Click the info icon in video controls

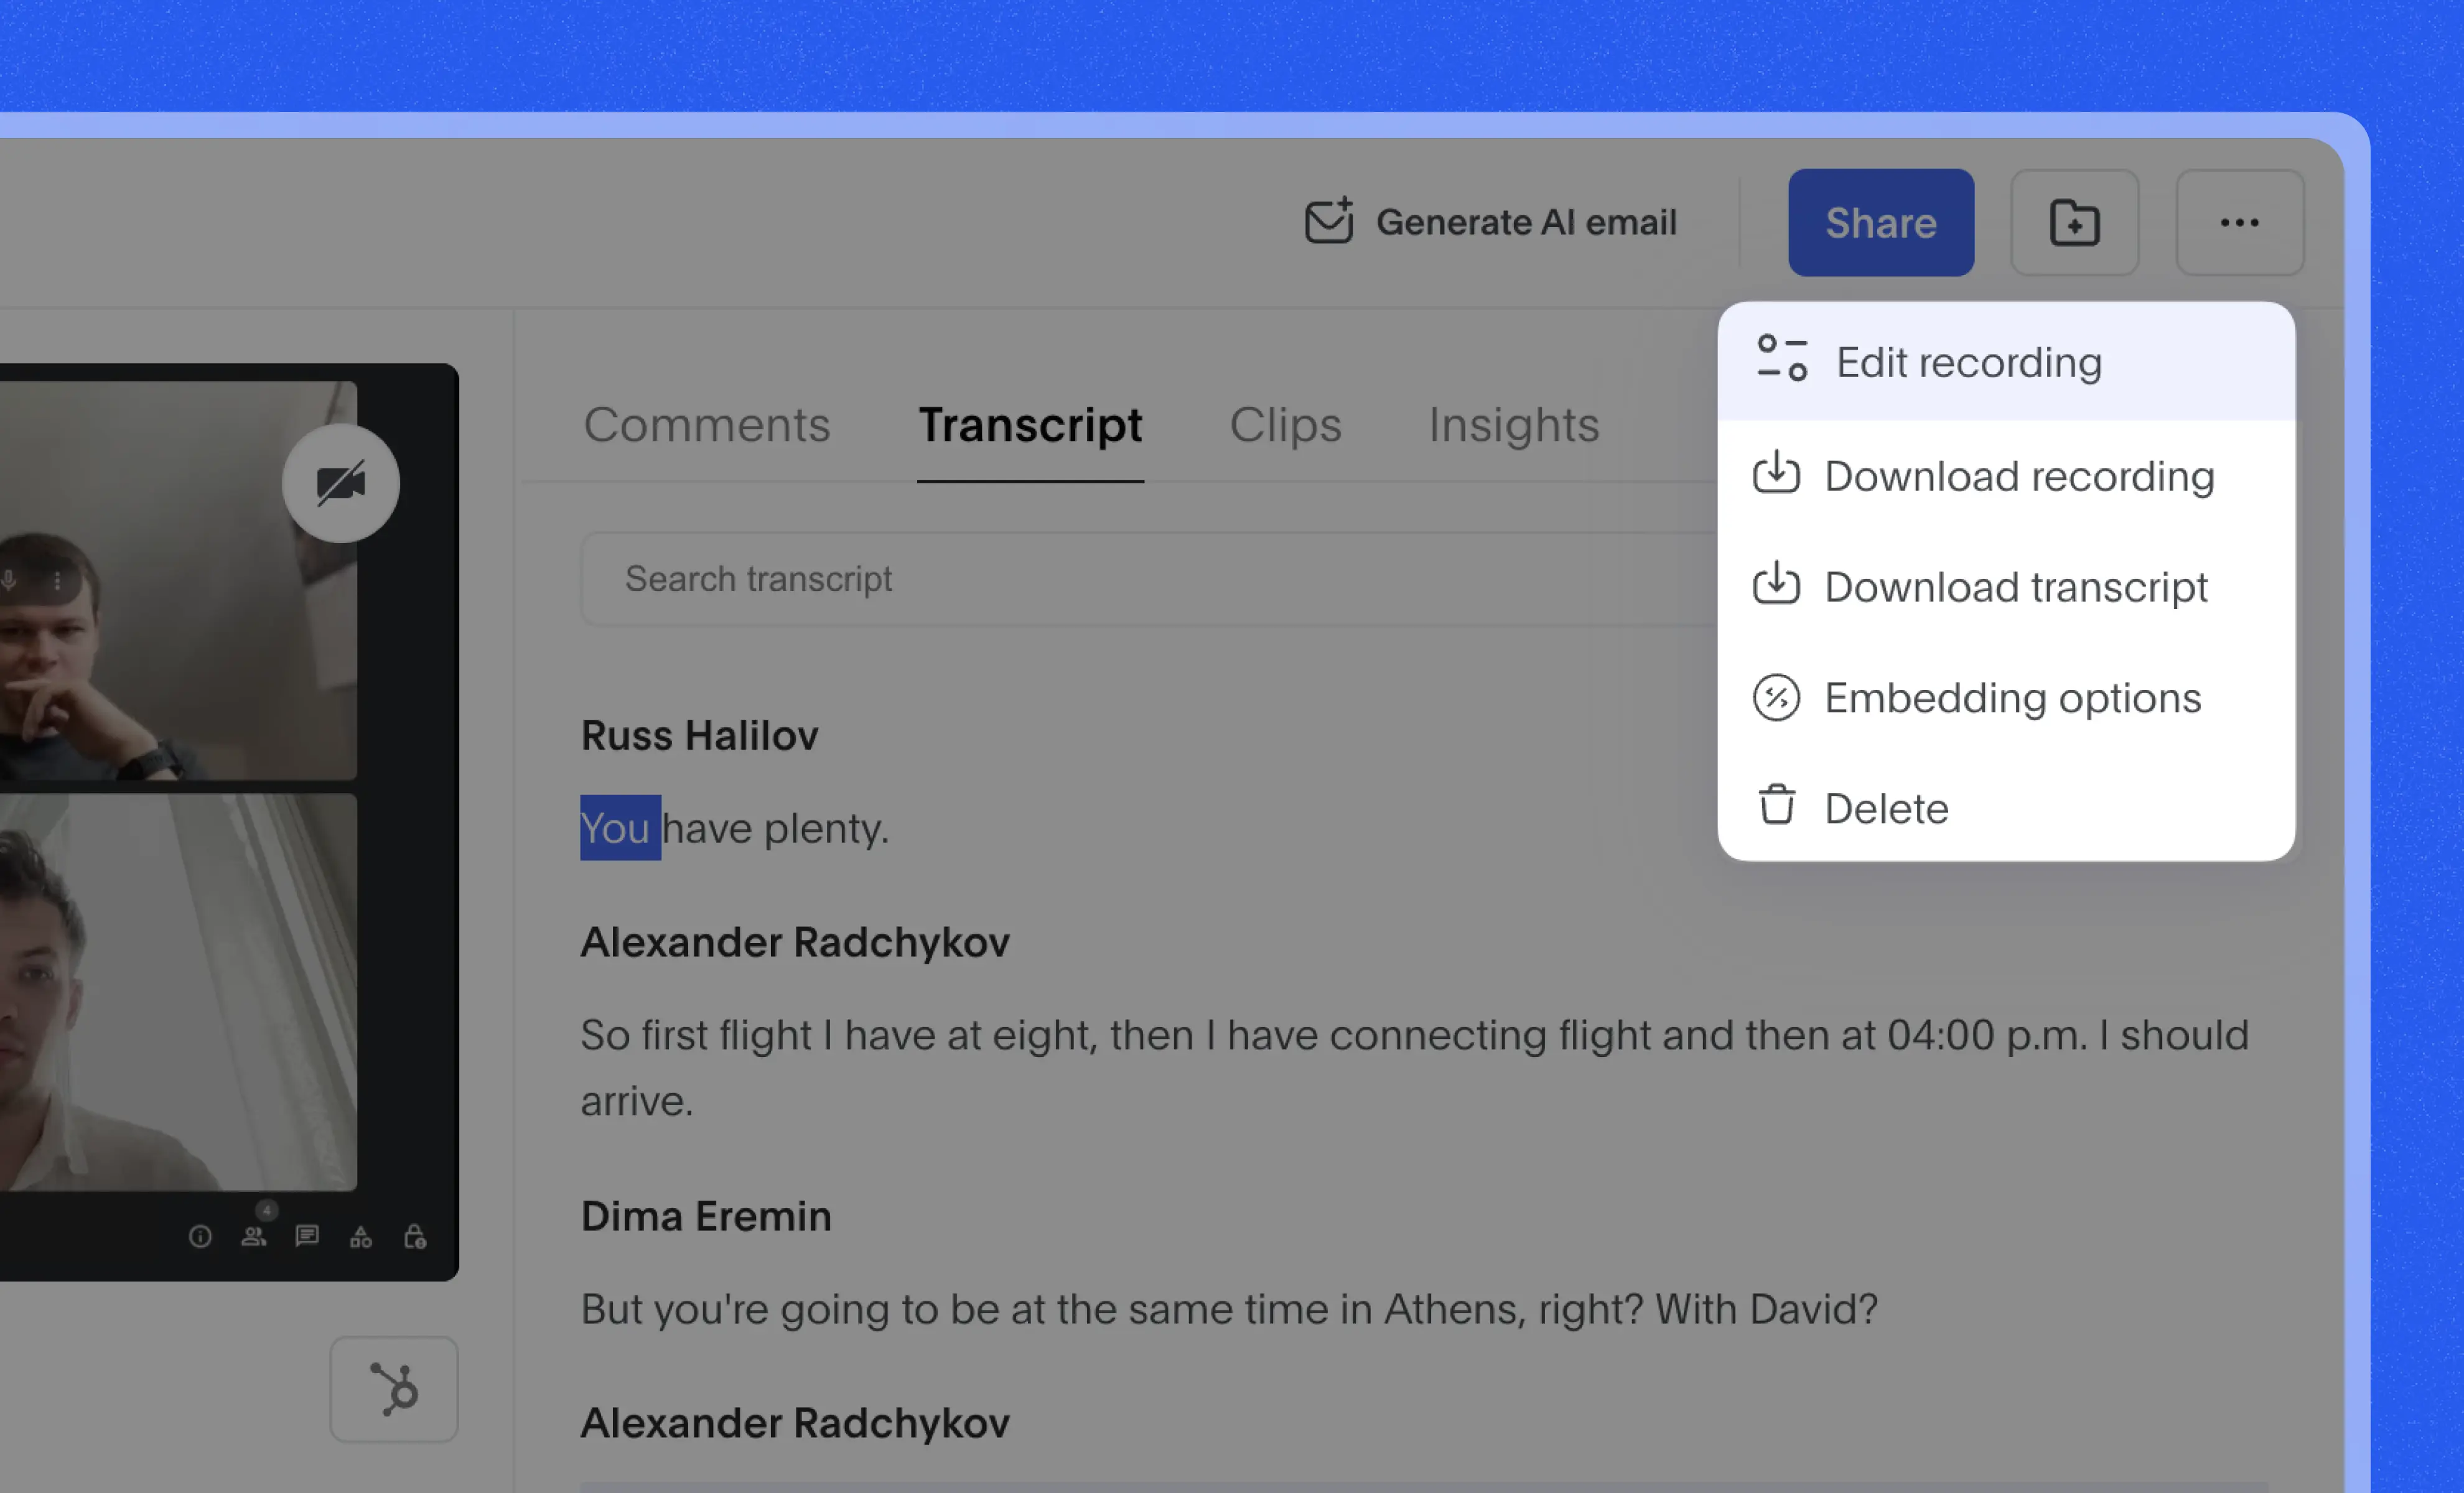(x=200, y=1237)
